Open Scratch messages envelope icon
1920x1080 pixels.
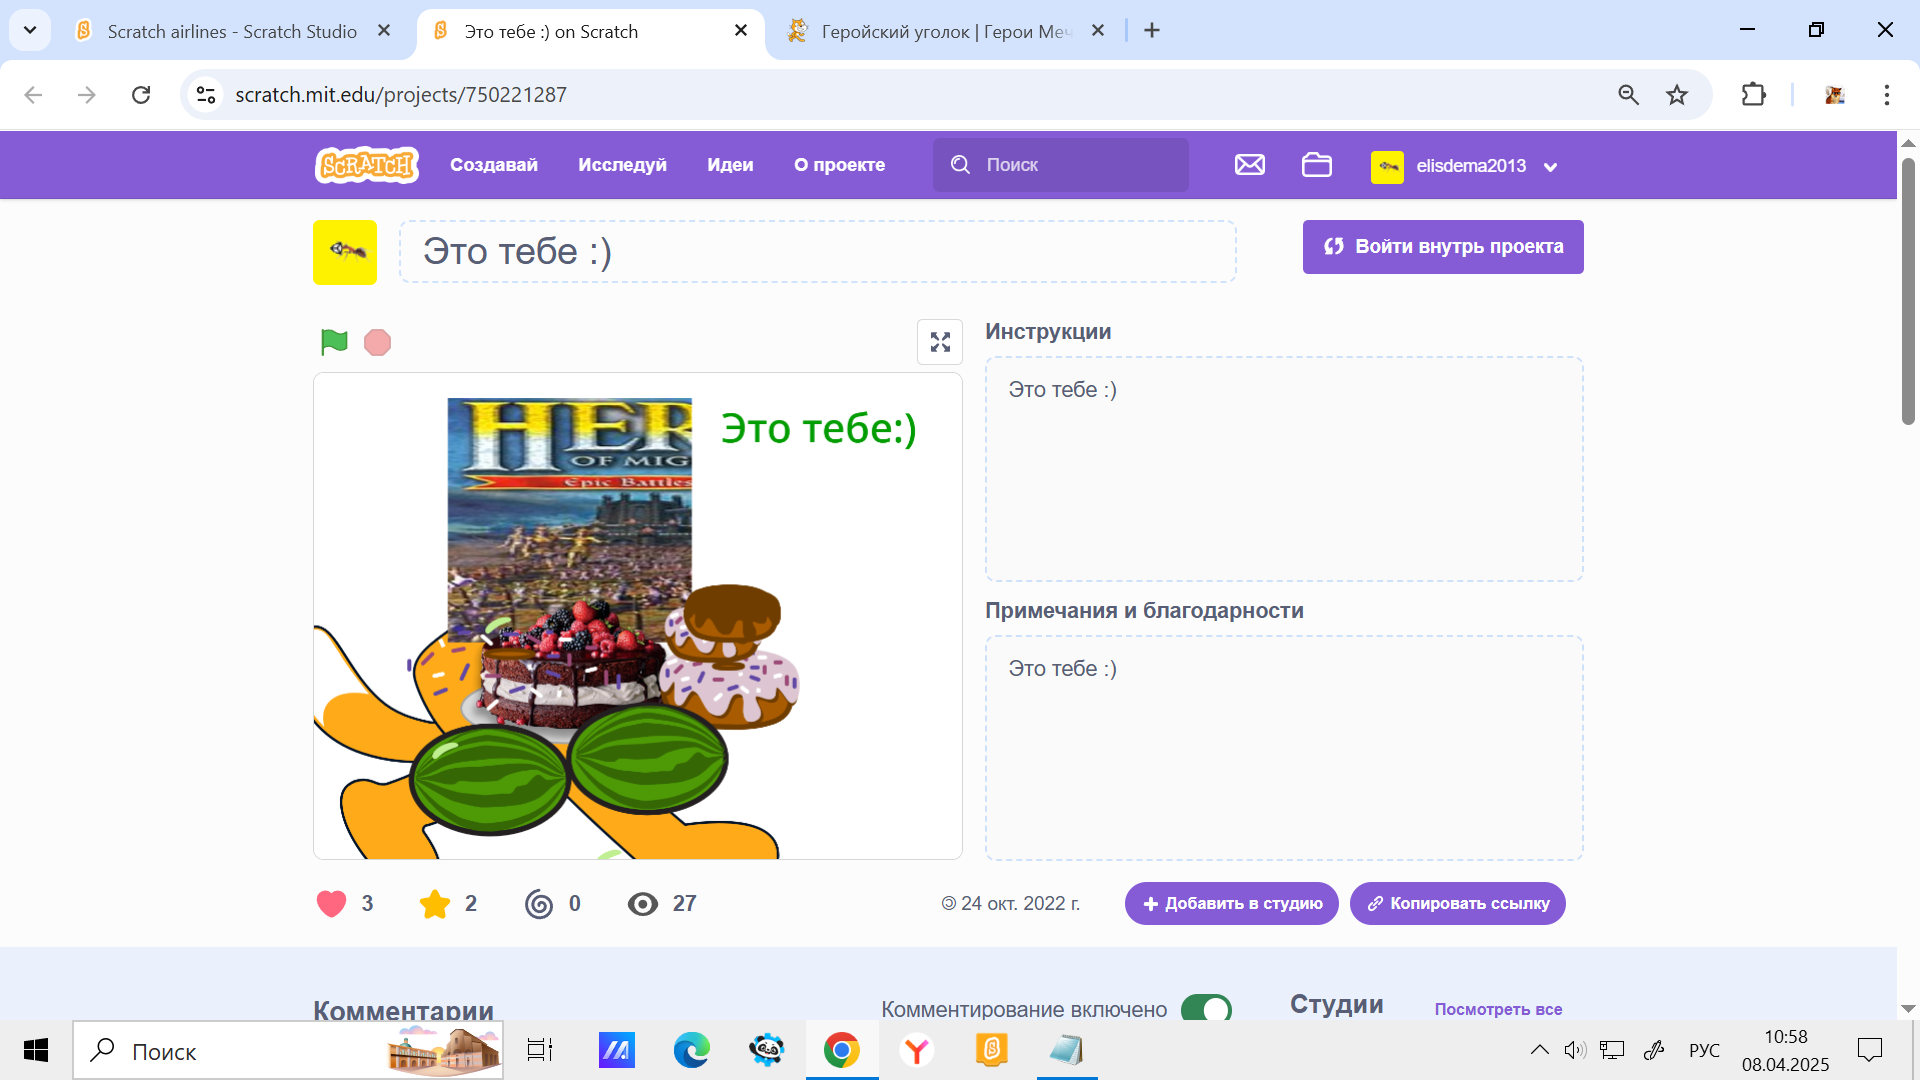click(x=1249, y=165)
